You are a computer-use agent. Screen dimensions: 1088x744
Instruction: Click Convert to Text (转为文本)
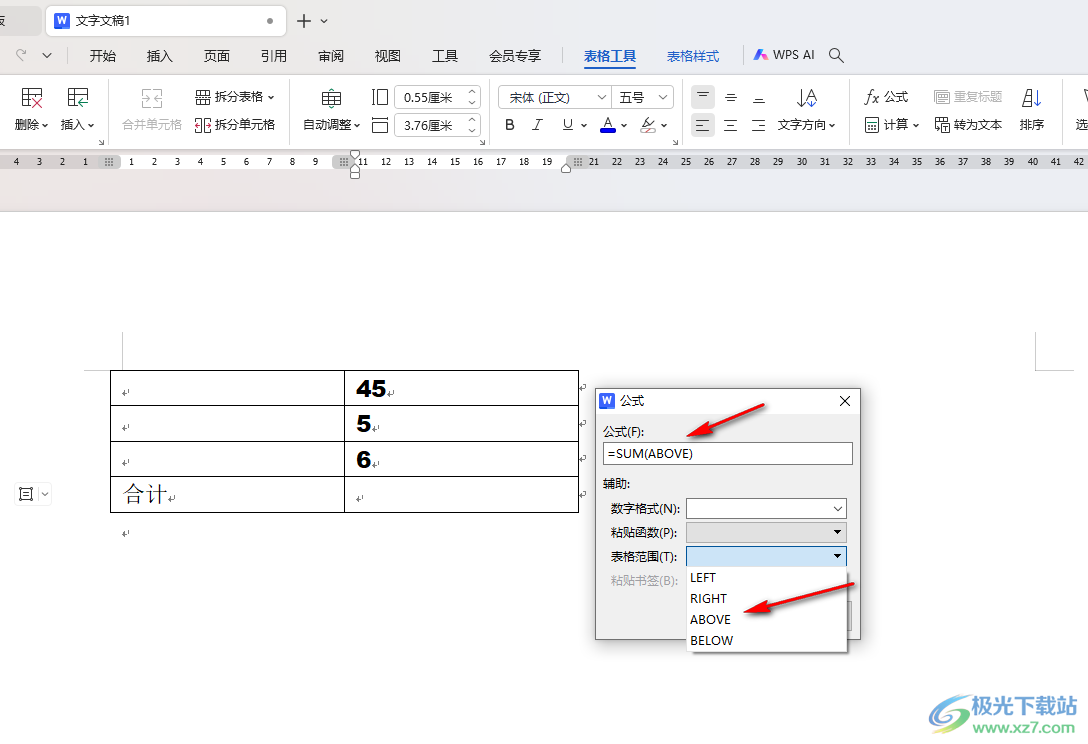click(968, 125)
